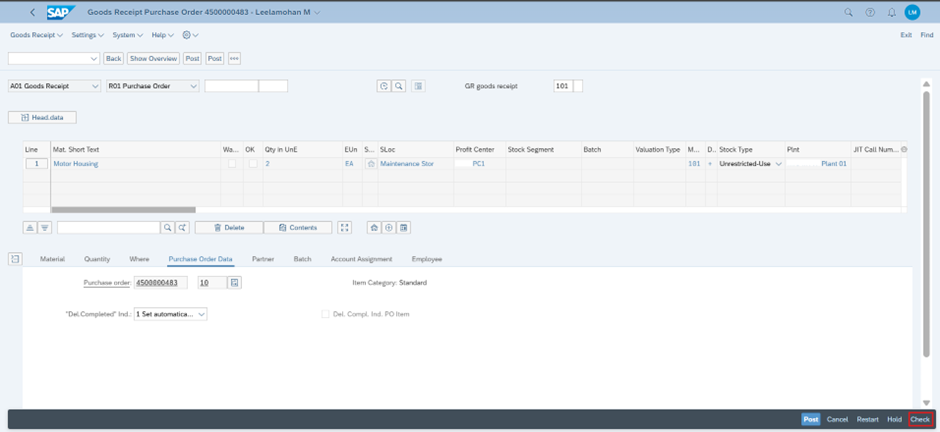Screen dimensions: 940x432
Task: Toggle the Wa... checkbox for Motor Housing
Action: [x=232, y=164]
